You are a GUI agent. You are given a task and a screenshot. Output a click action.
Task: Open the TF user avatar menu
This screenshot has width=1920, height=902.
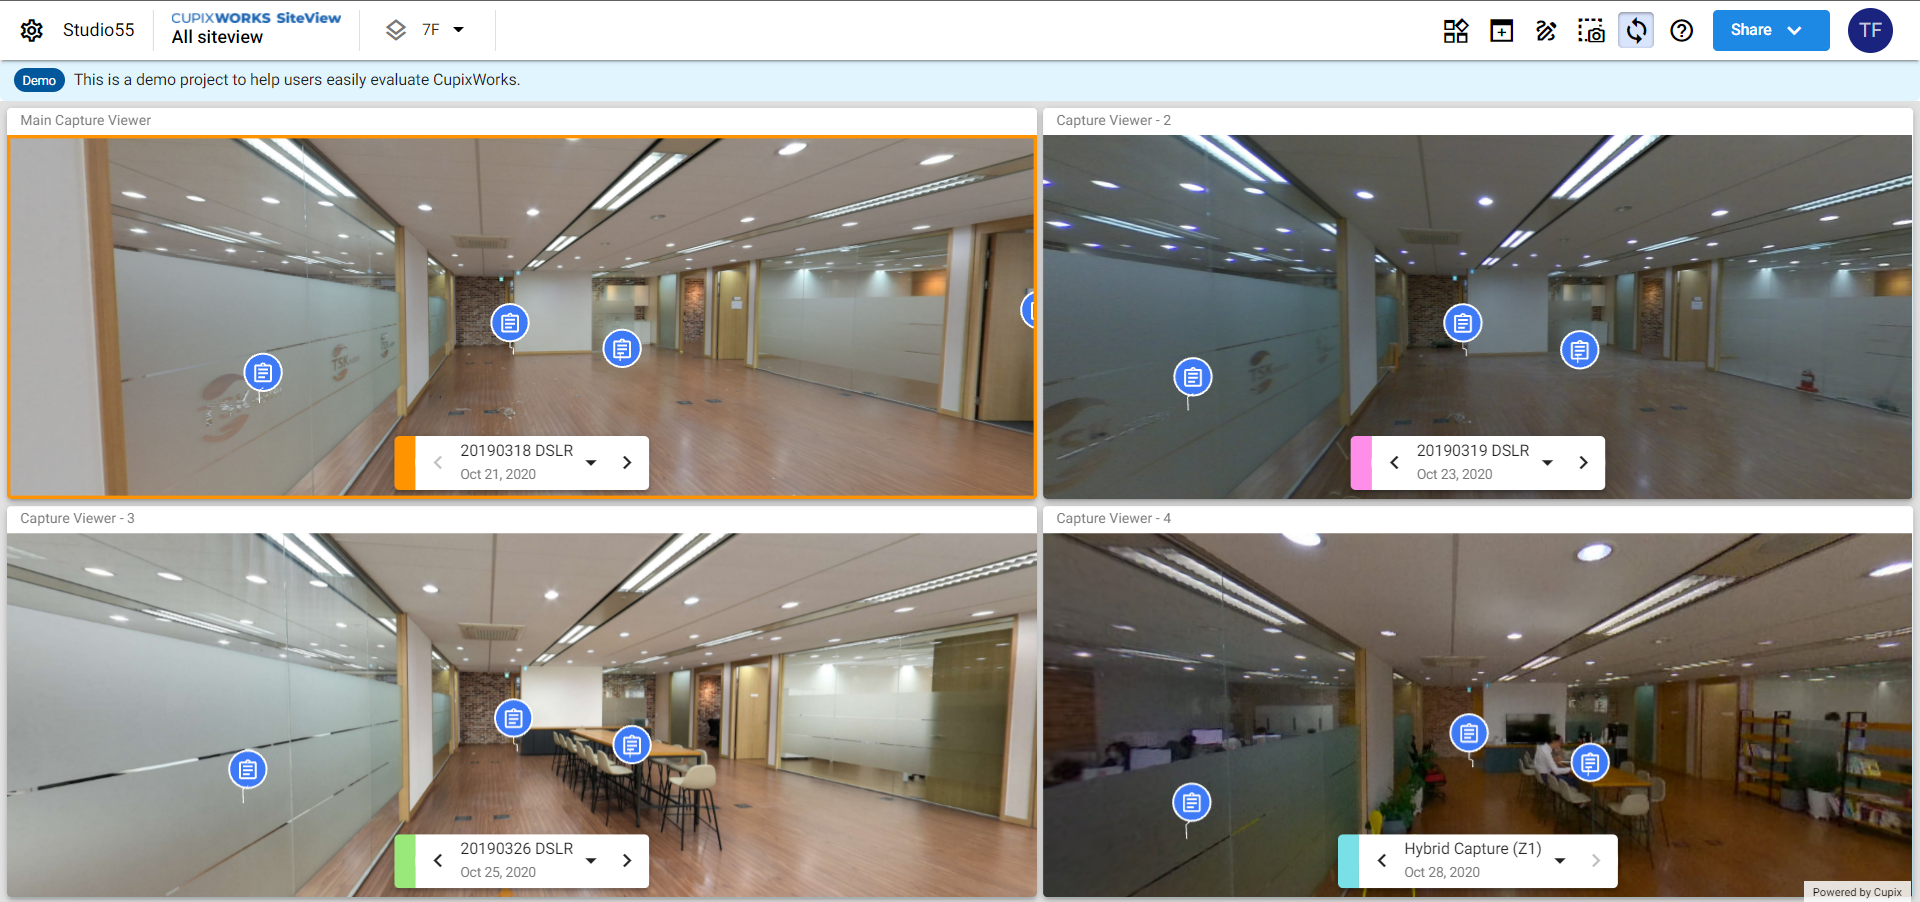click(1870, 30)
